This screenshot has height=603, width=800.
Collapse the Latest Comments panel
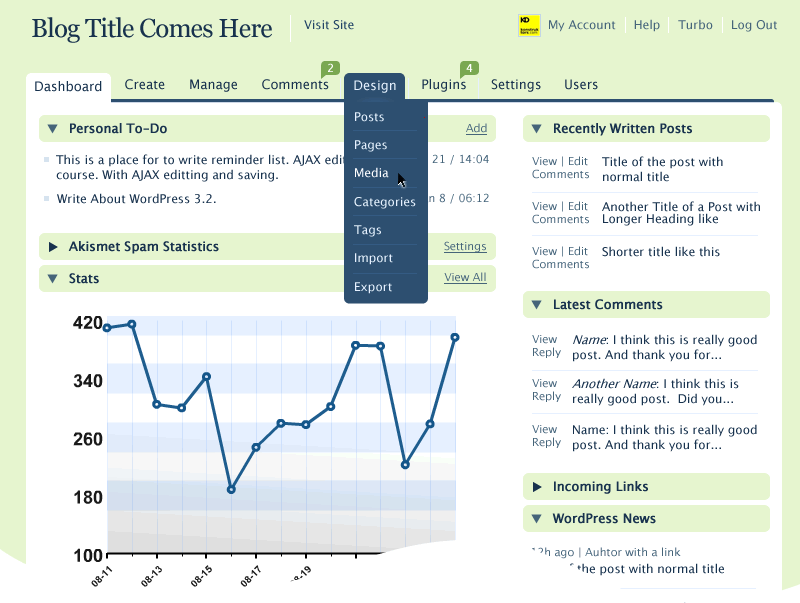coord(536,305)
